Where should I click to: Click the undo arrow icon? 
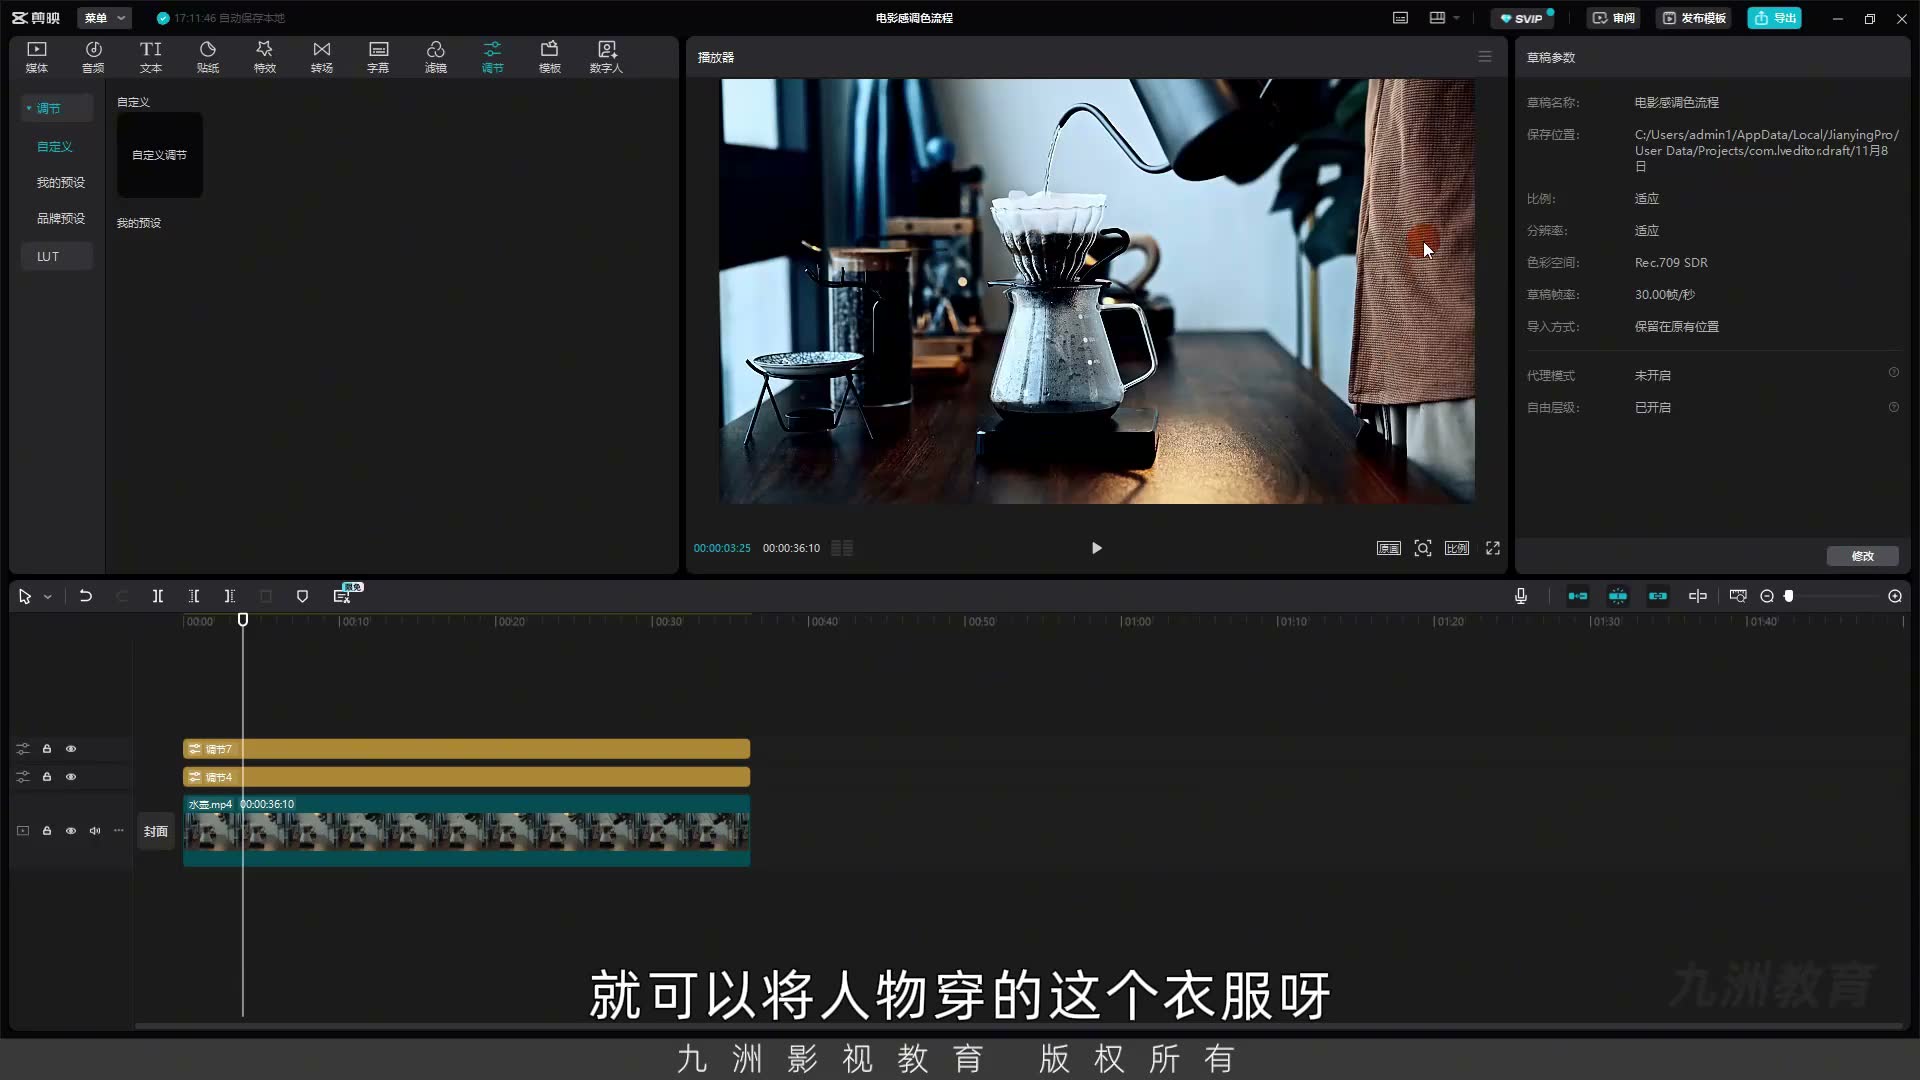pos(86,596)
